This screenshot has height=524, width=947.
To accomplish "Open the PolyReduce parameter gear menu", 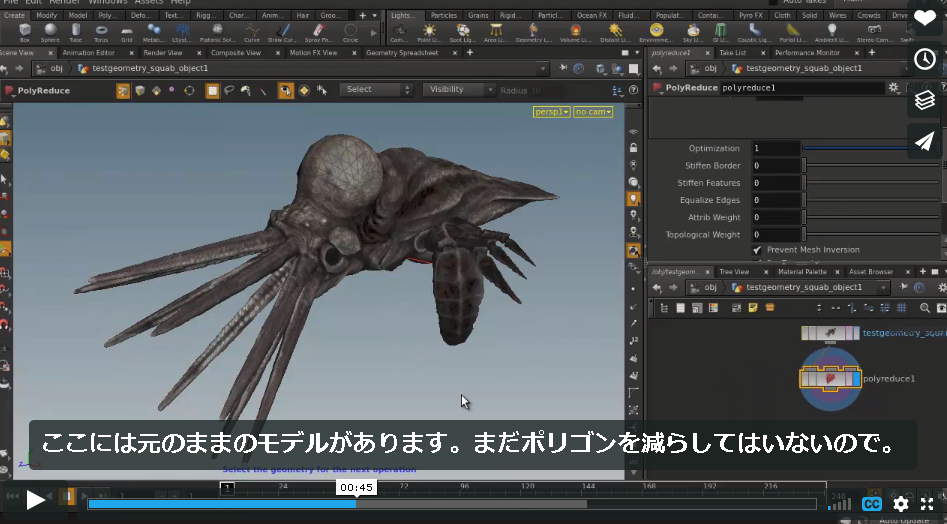I will point(893,88).
